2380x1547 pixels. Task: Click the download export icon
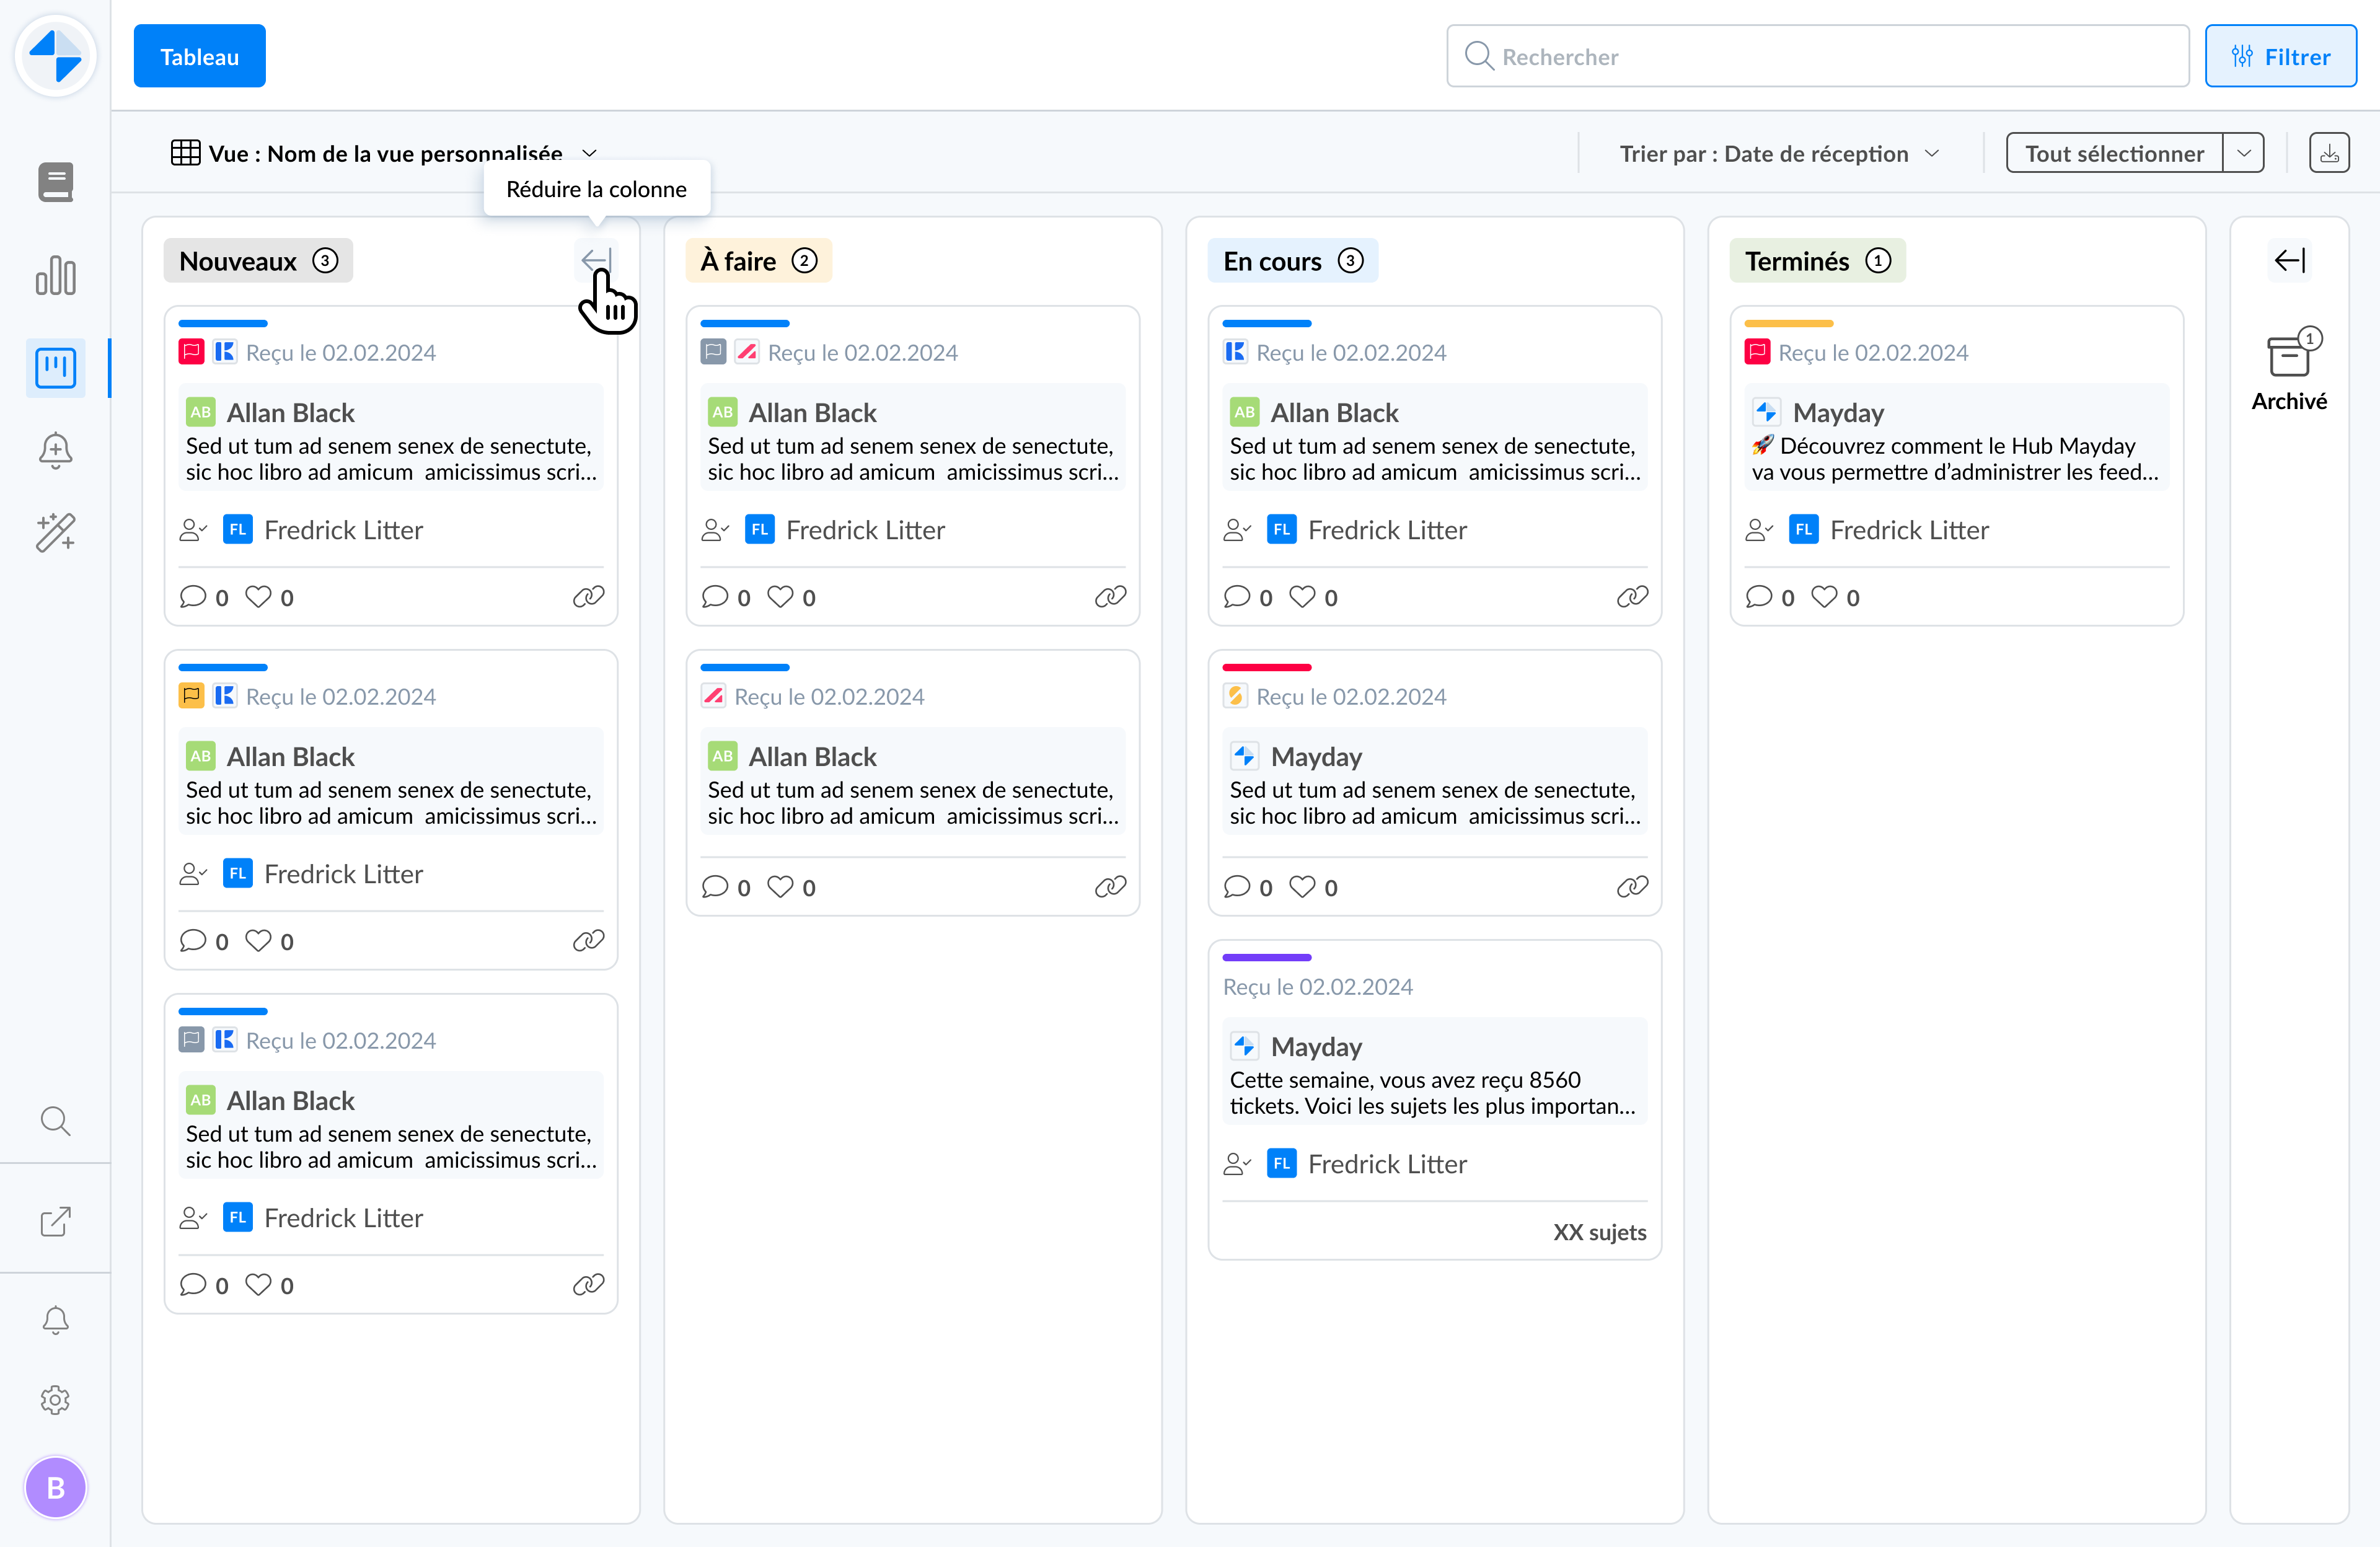pyautogui.click(x=2329, y=153)
